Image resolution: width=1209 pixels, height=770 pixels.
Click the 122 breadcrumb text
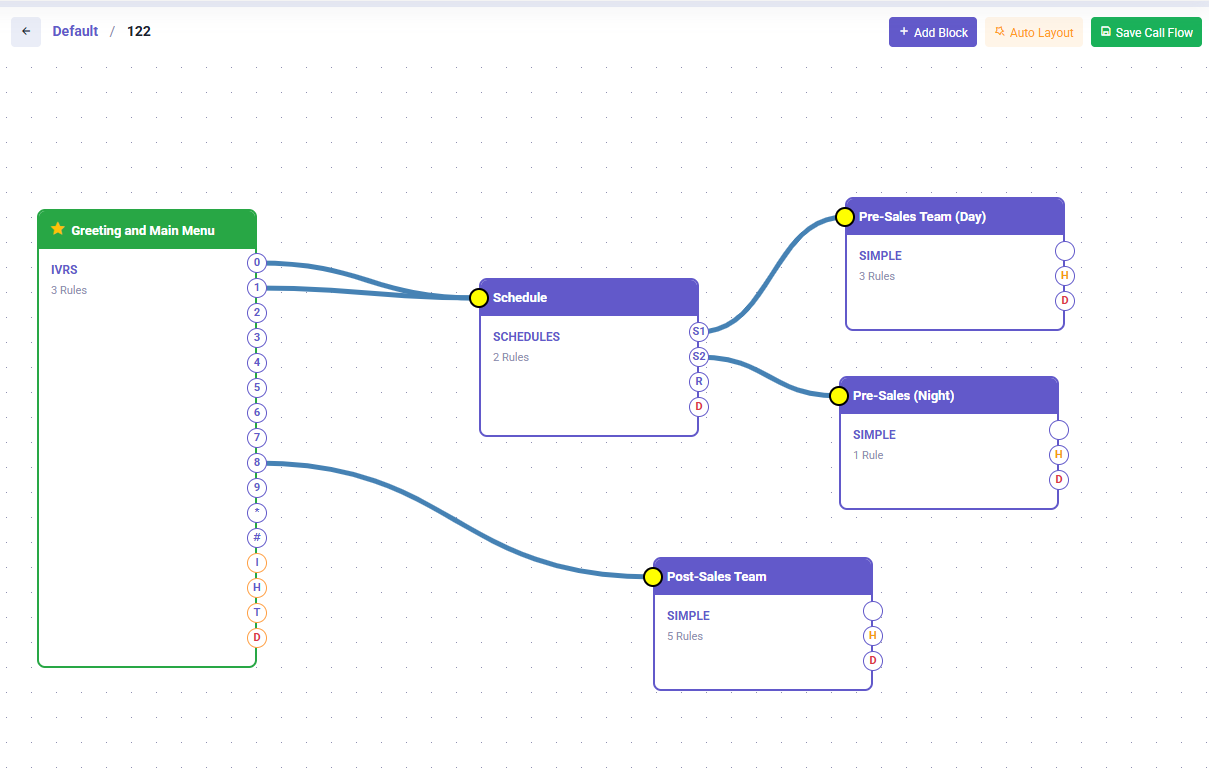tap(139, 31)
